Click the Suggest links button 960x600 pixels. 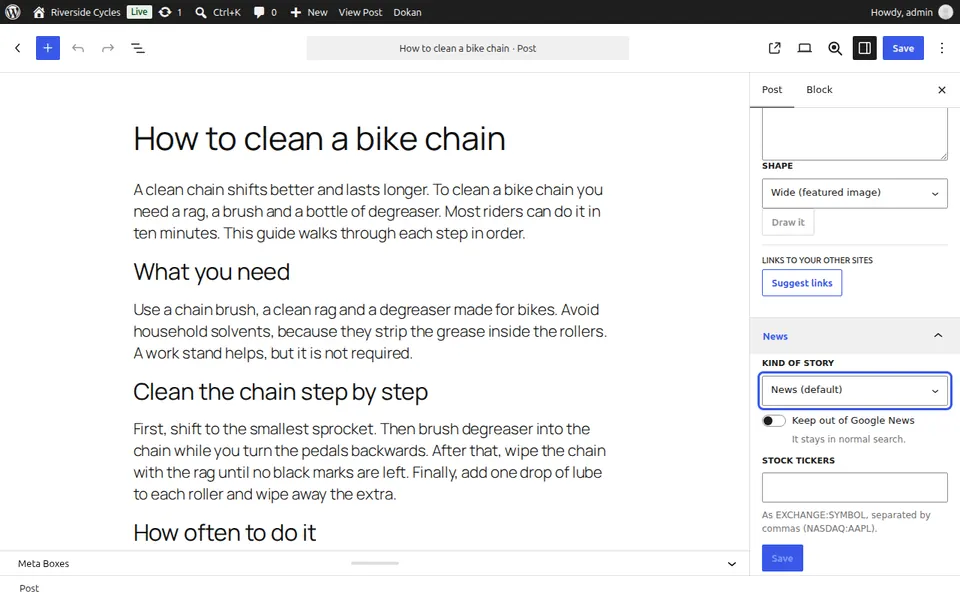click(802, 283)
